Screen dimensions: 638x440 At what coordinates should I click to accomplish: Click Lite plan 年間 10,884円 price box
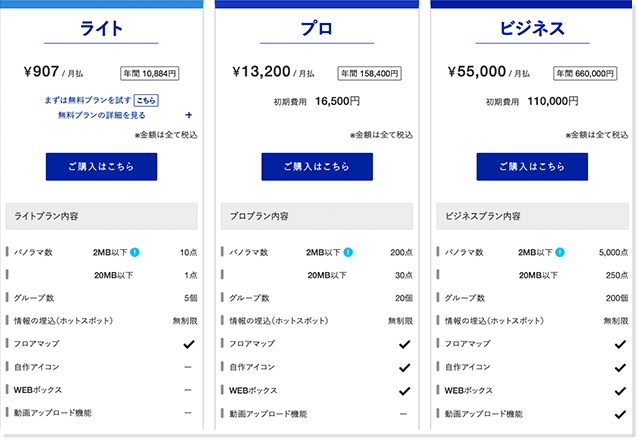151,73
